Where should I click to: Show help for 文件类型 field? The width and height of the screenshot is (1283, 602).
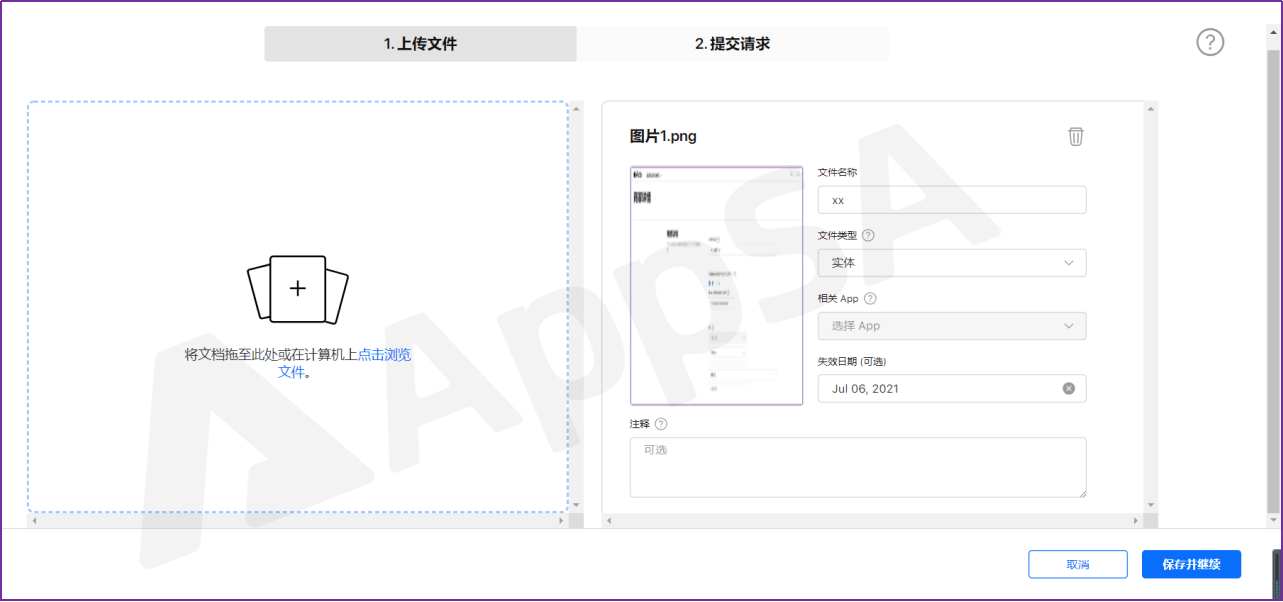point(868,236)
